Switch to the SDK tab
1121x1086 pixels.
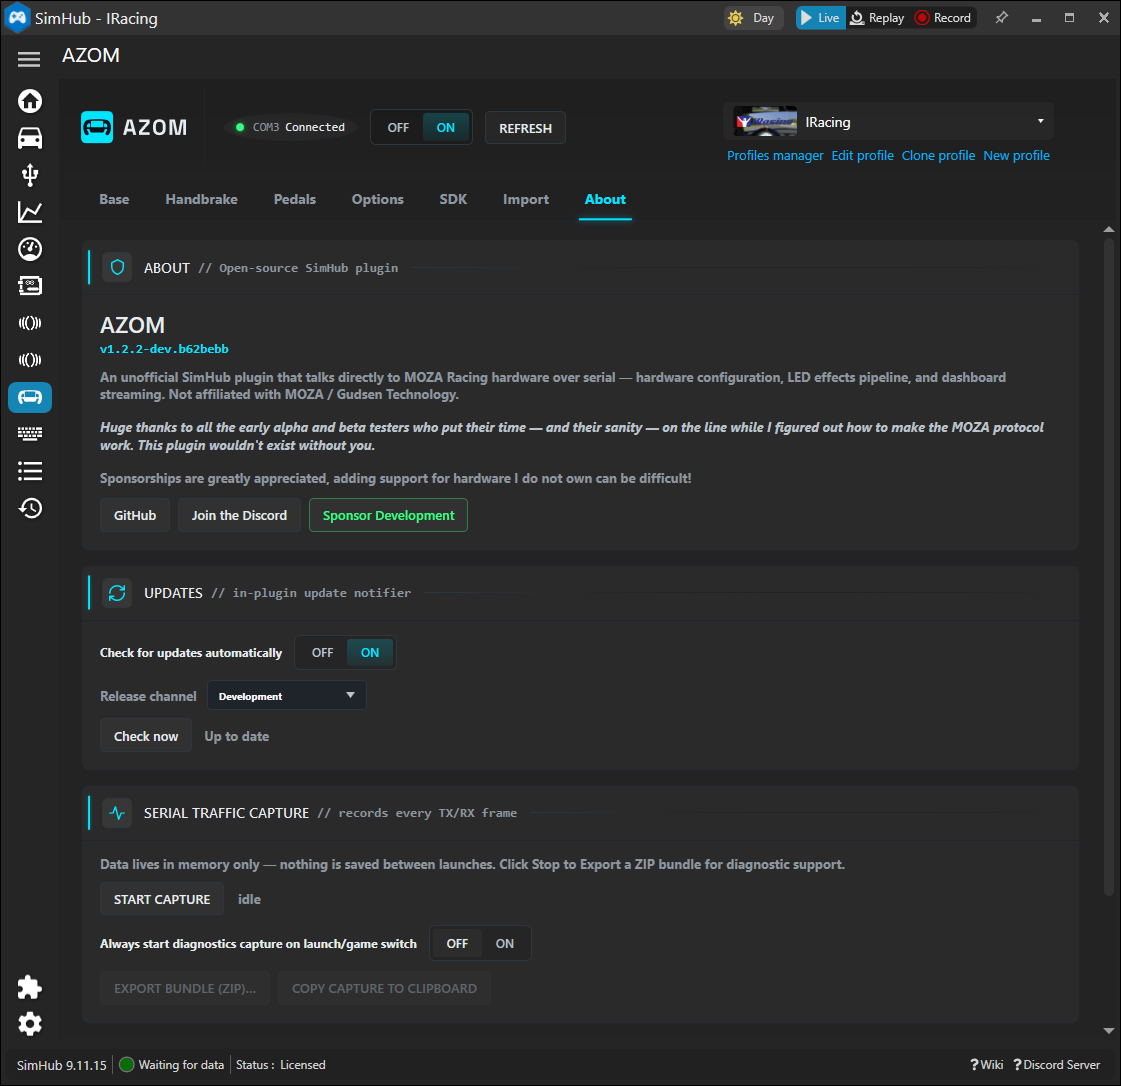[x=453, y=199]
